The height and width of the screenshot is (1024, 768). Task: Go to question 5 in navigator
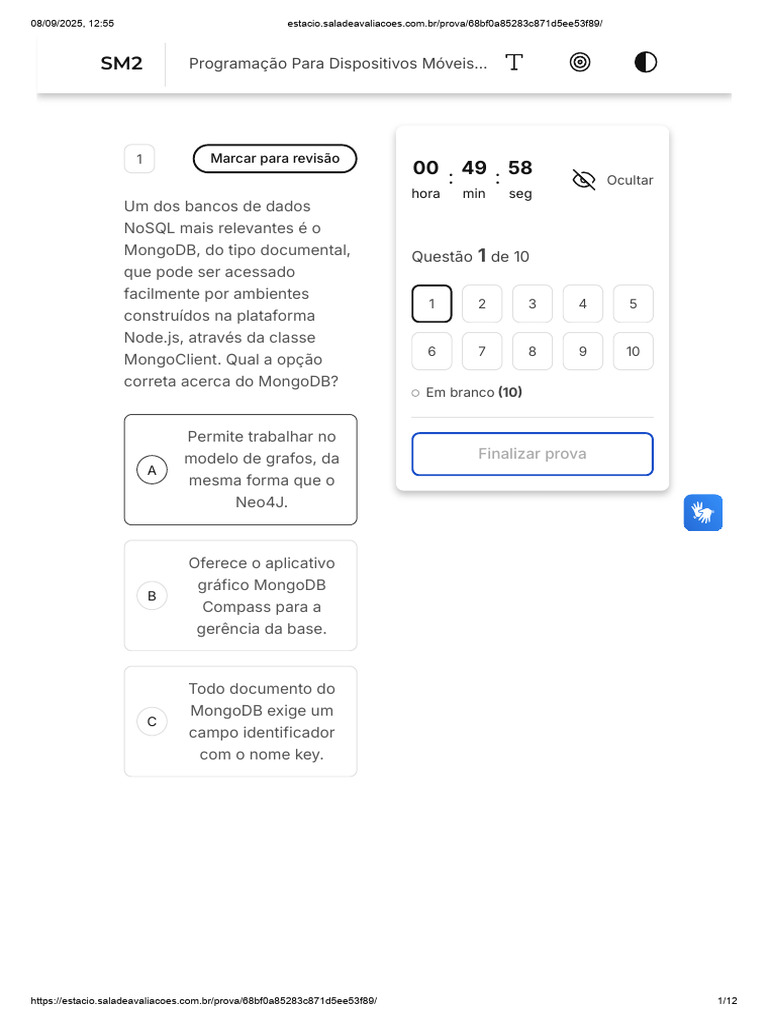click(633, 304)
